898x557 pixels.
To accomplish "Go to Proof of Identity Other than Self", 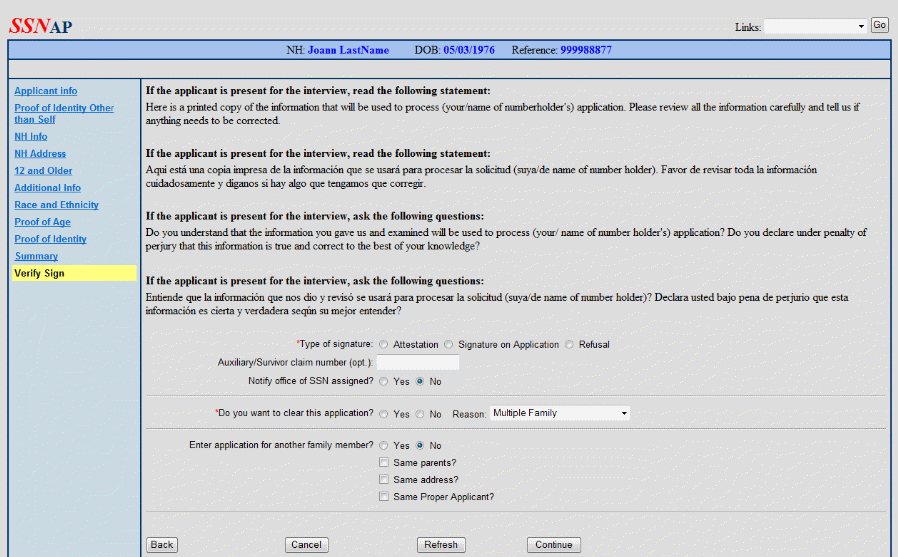I will (x=64, y=113).
